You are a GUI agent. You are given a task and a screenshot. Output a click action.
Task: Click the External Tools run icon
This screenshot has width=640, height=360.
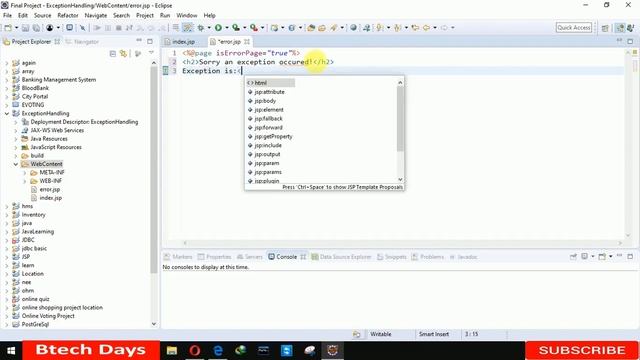pyautogui.click(x=254, y=28)
